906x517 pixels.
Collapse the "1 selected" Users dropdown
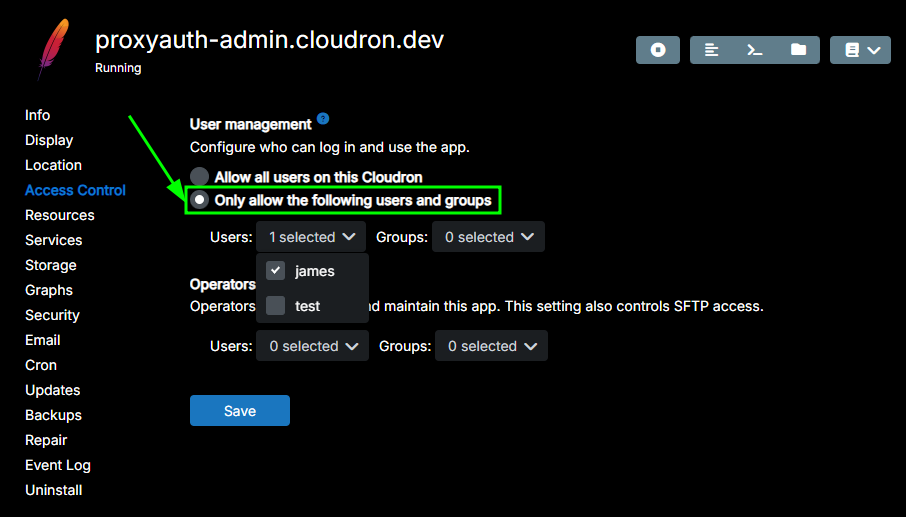point(310,237)
